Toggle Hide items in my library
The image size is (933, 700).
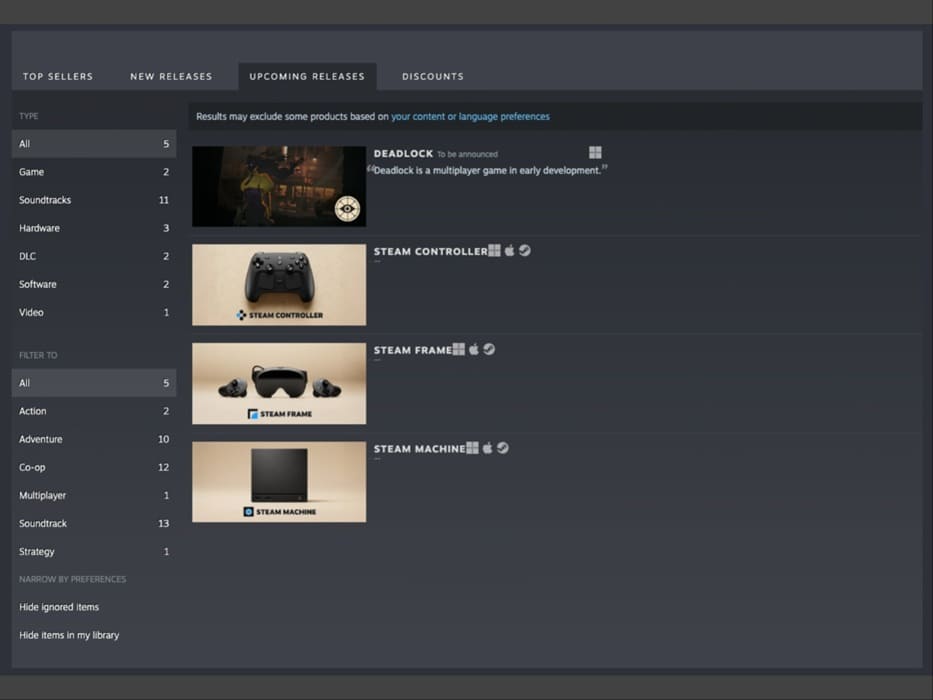pos(69,635)
